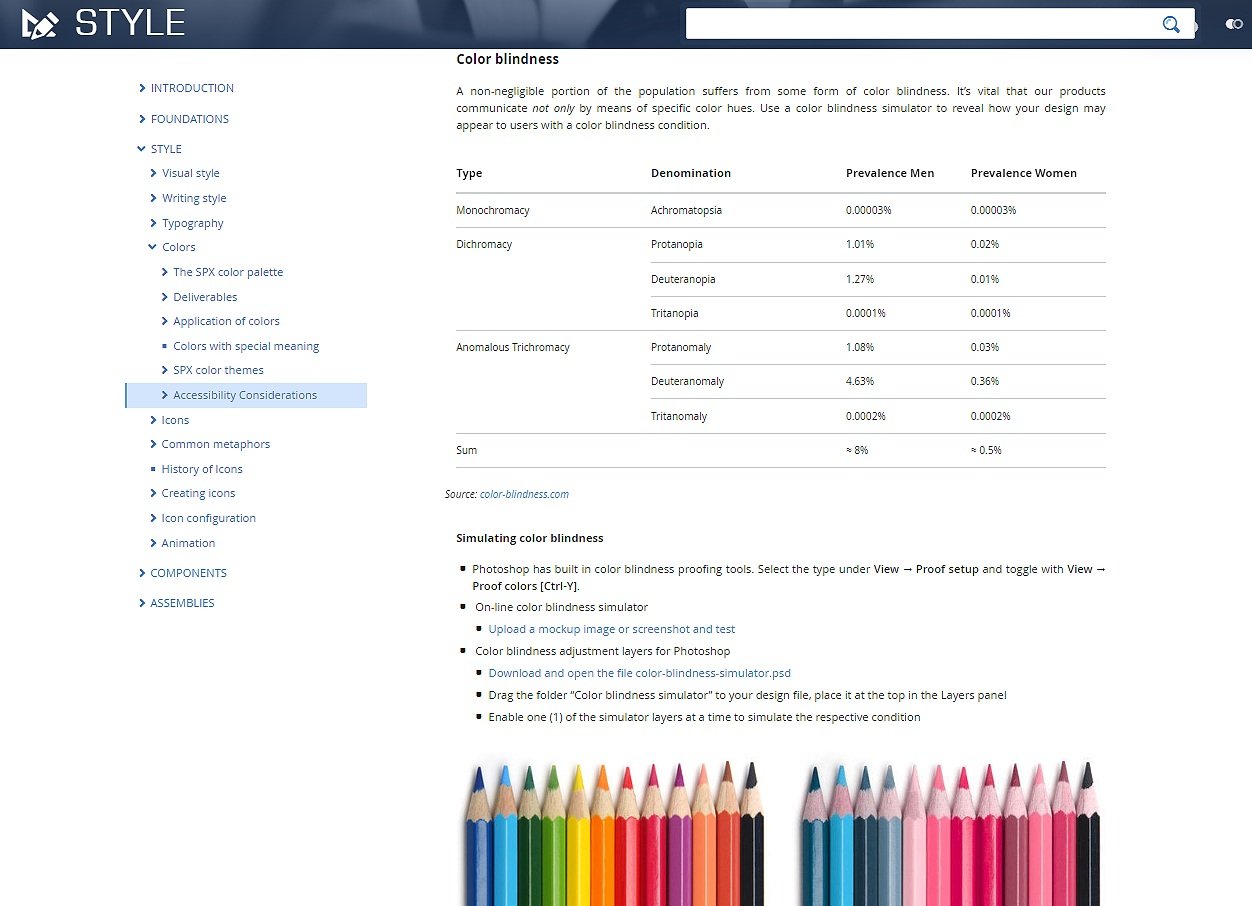Open the Icons section
Image resolution: width=1252 pixels, height=906 pixels.
pos(175,420)
